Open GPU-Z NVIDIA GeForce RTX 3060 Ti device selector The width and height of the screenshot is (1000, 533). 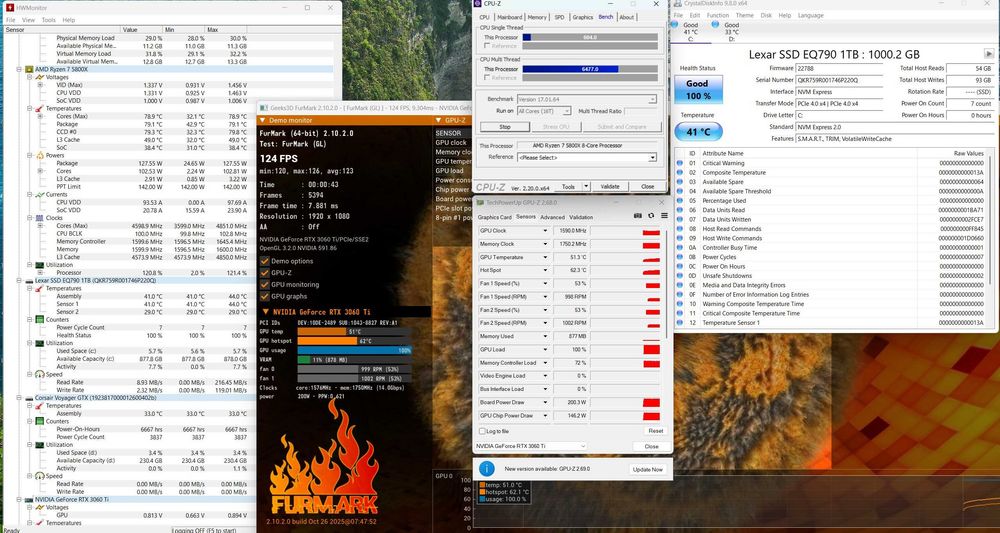(531, 446)
